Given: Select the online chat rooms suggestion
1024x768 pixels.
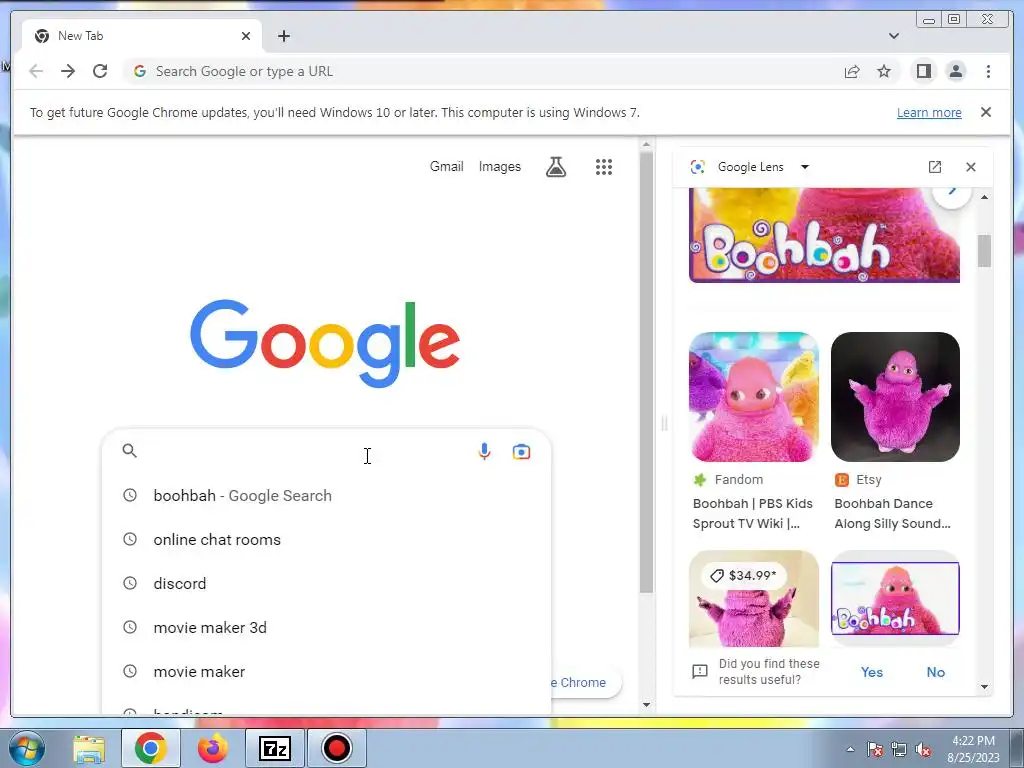Looking at the screenshot, I should pyautogui.click(x=327, y=539).
